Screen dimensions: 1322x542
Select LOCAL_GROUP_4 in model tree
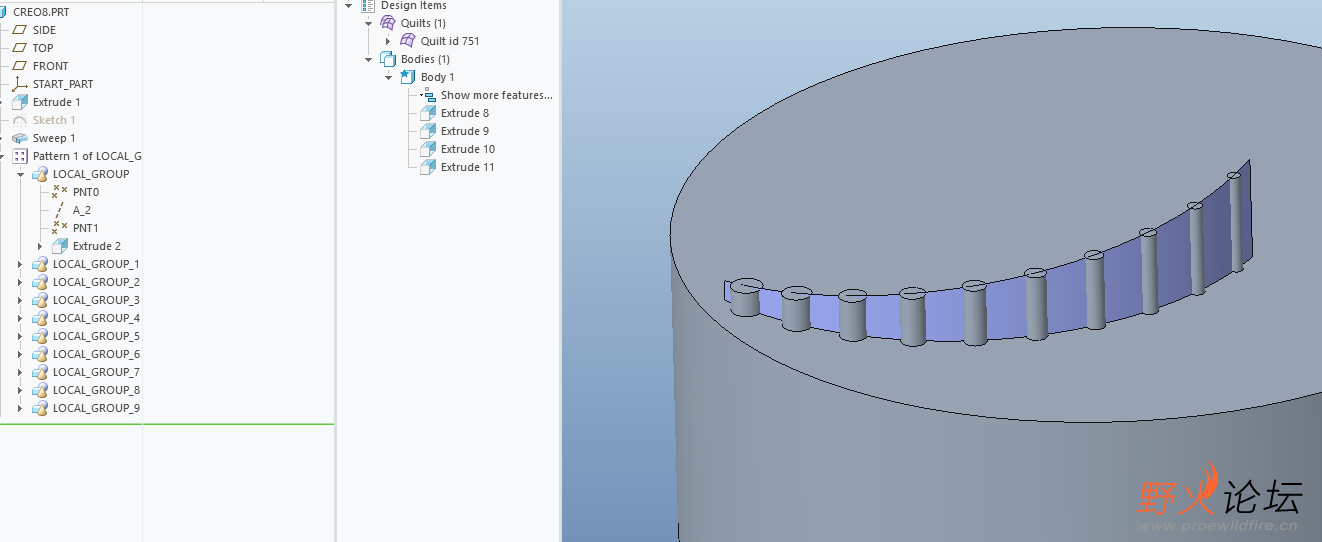tap(96, 318)
